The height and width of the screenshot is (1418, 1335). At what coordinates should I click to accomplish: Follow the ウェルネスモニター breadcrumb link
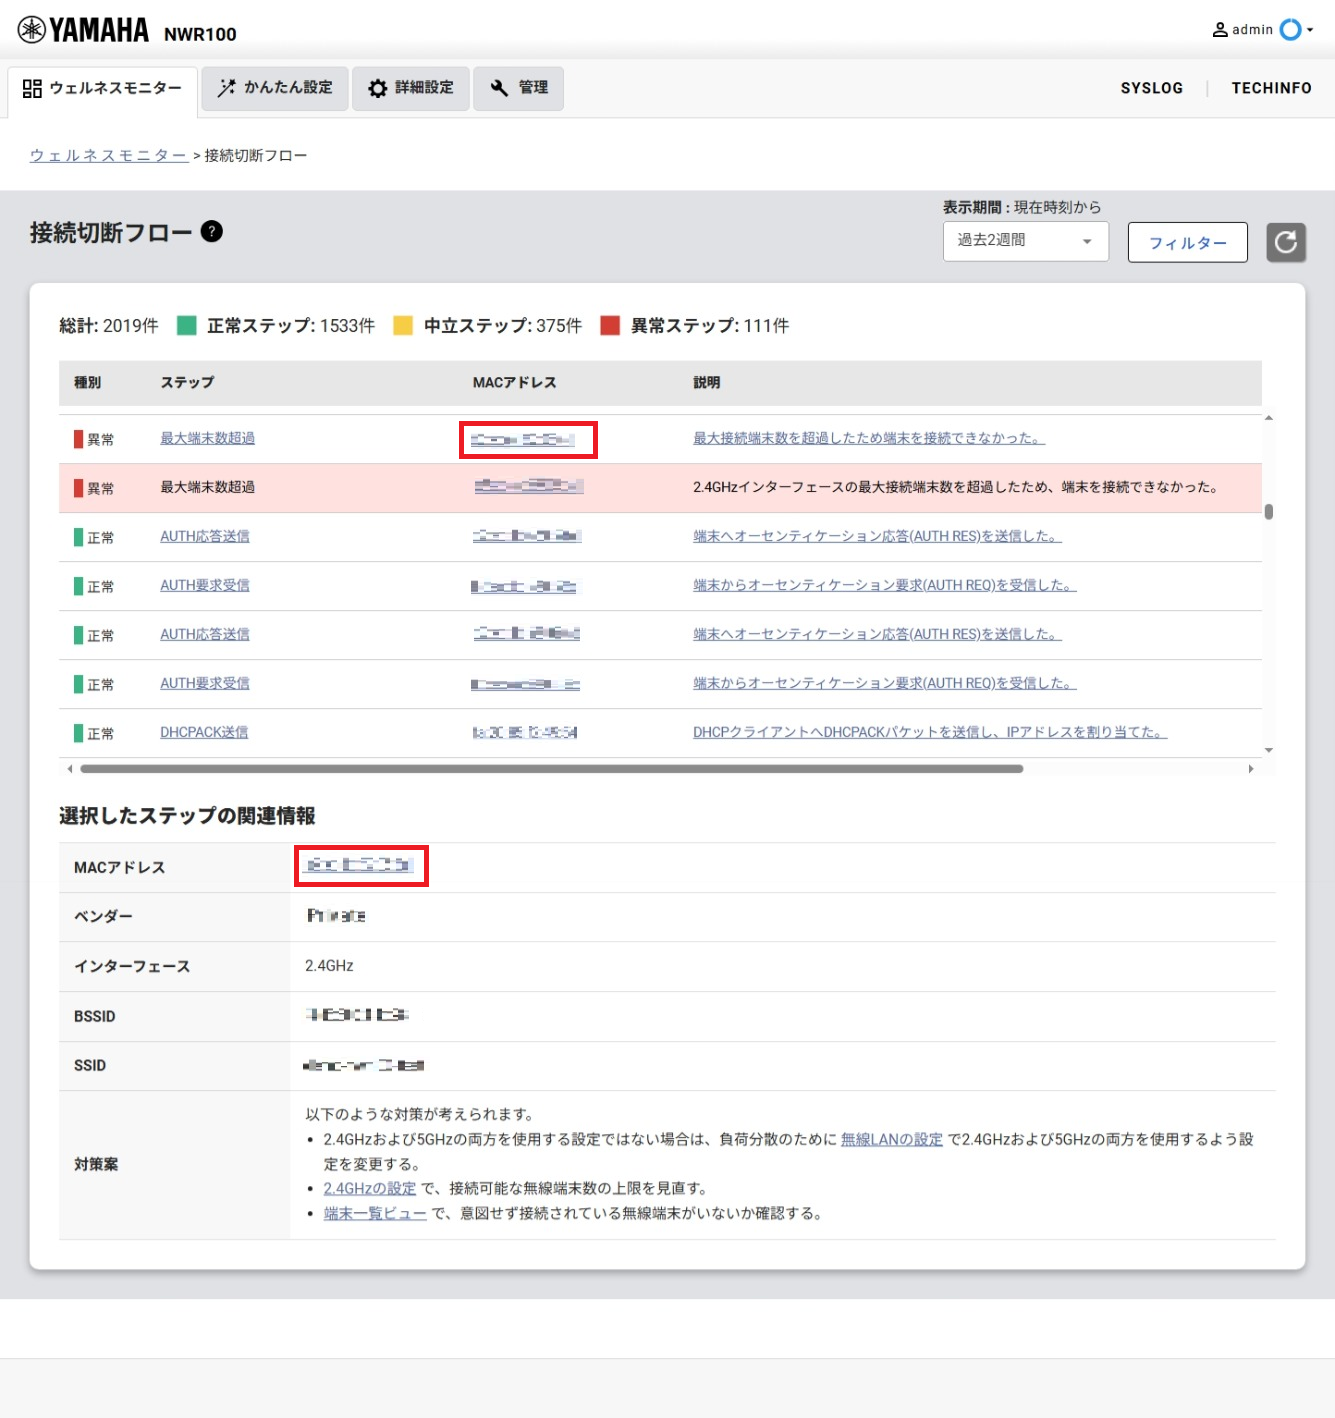coord(106,155)
